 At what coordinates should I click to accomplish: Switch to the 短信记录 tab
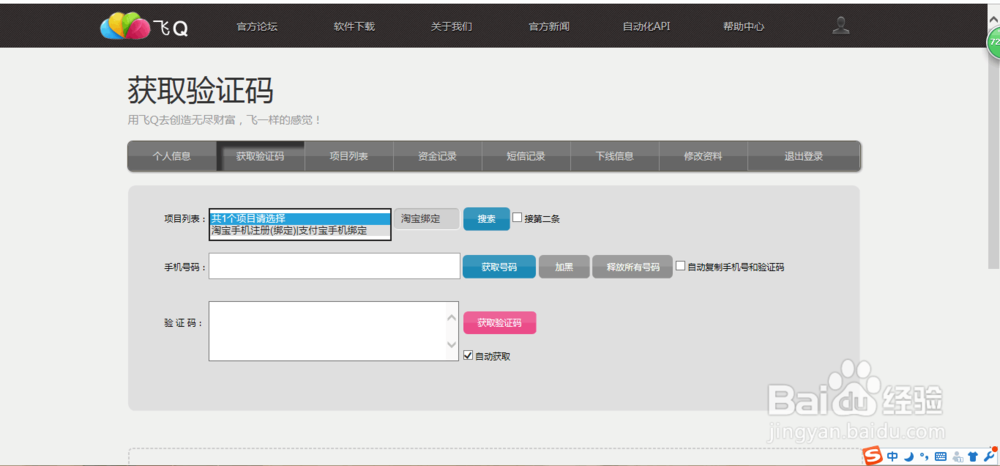click(x=526, y=156)
